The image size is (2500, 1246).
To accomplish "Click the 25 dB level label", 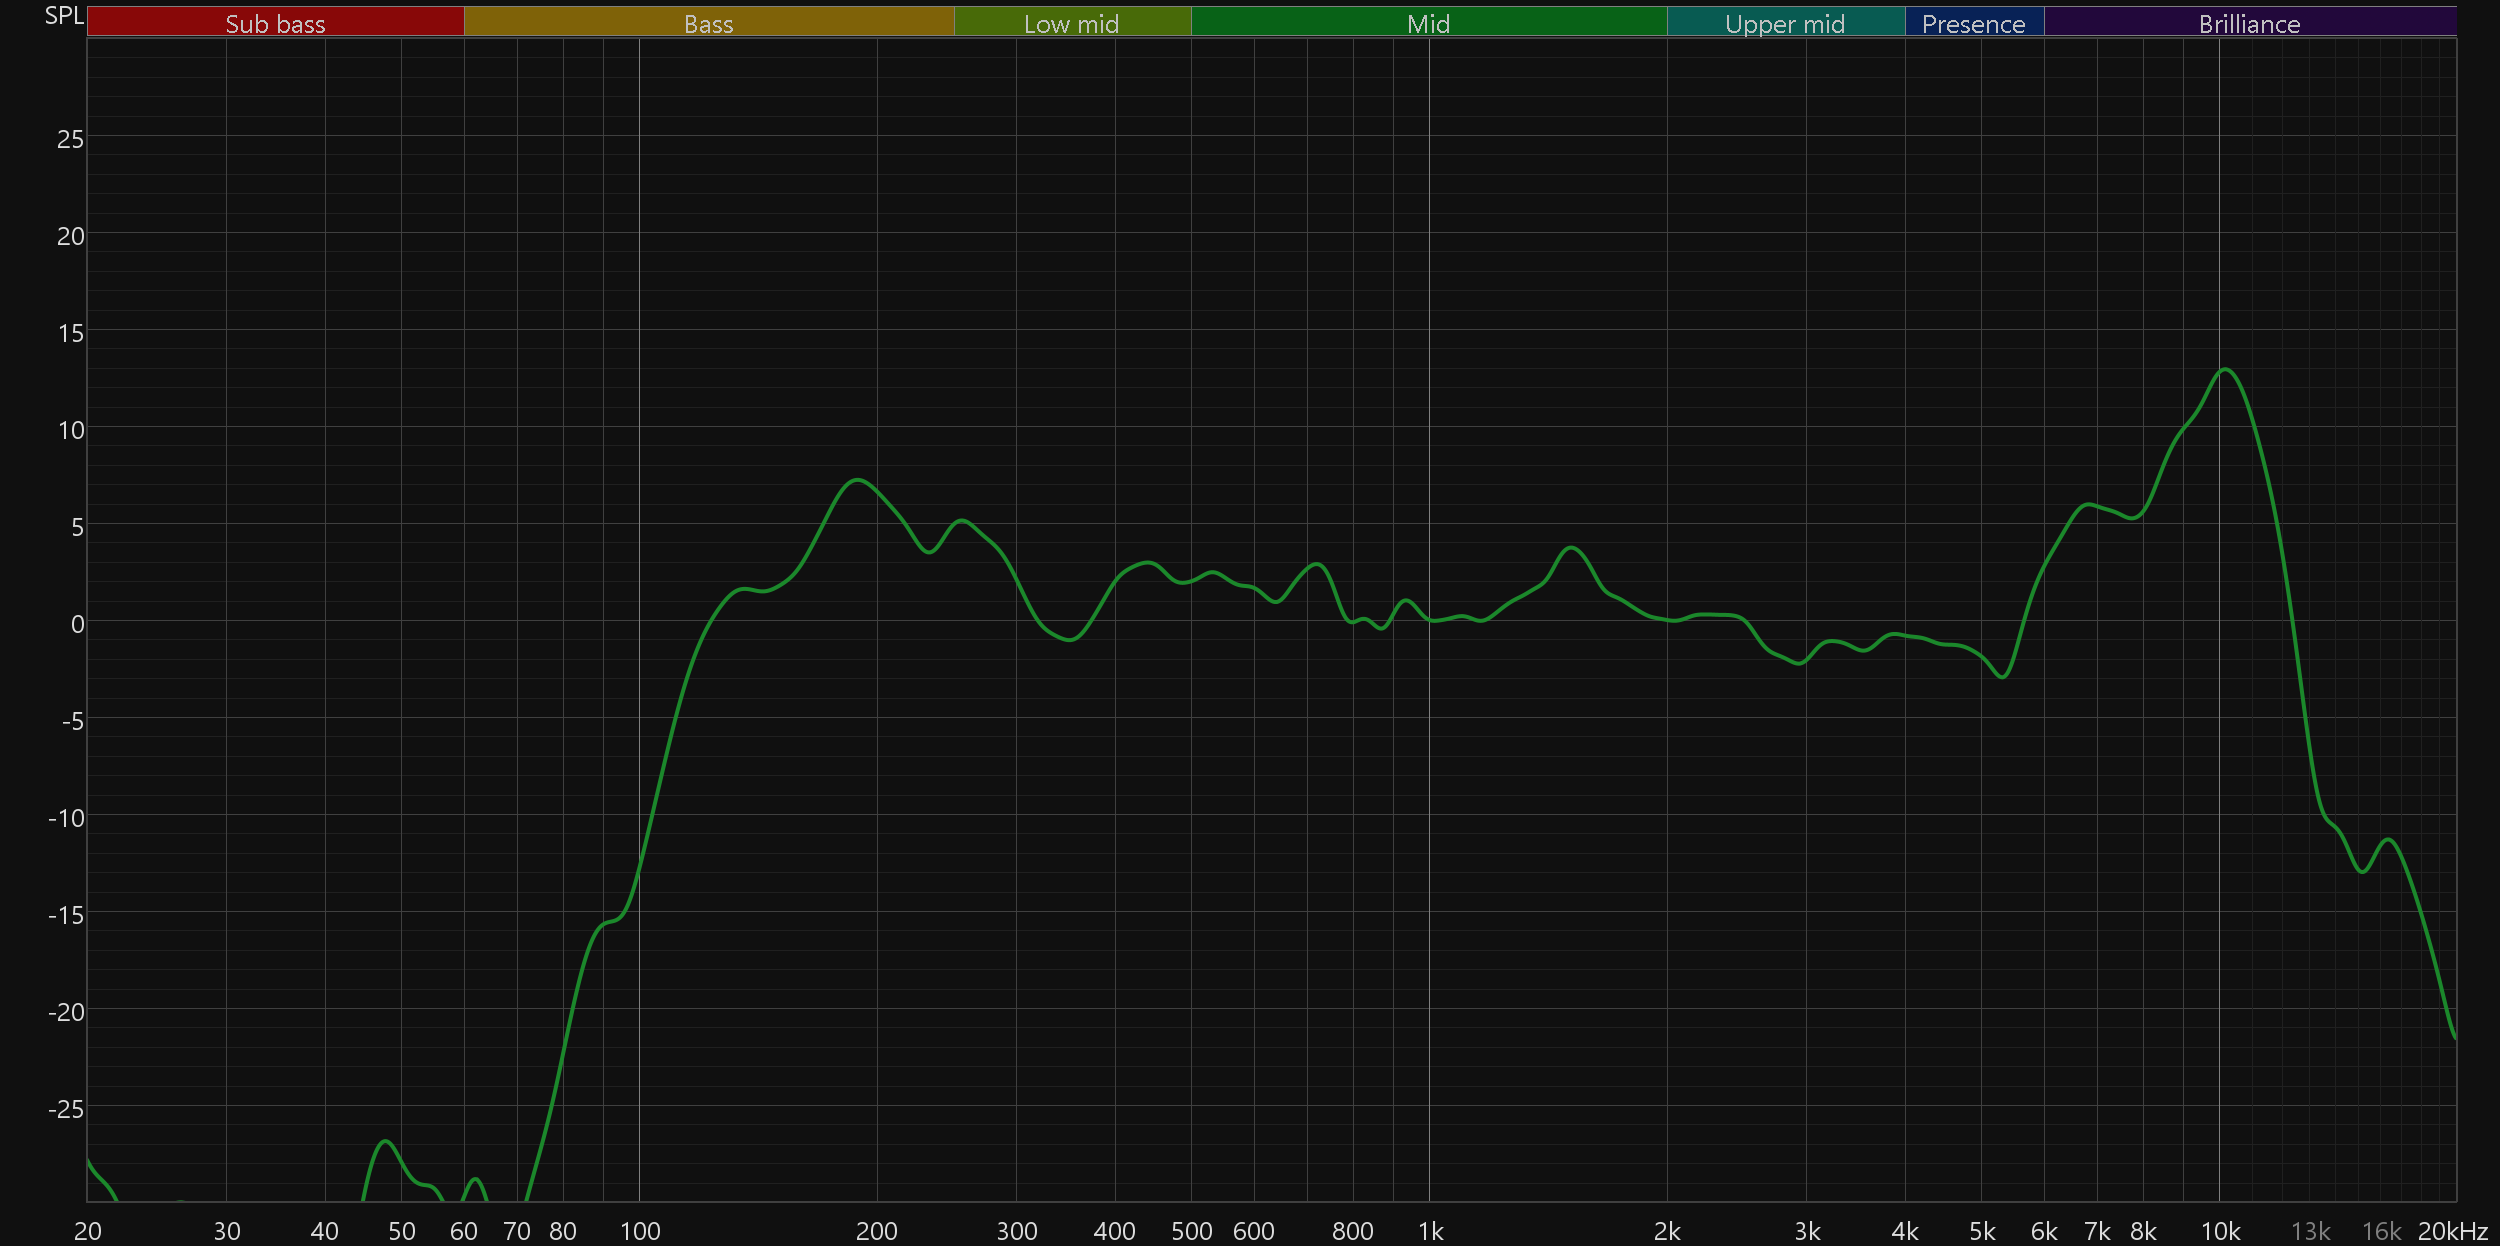I will coord(70,139).
